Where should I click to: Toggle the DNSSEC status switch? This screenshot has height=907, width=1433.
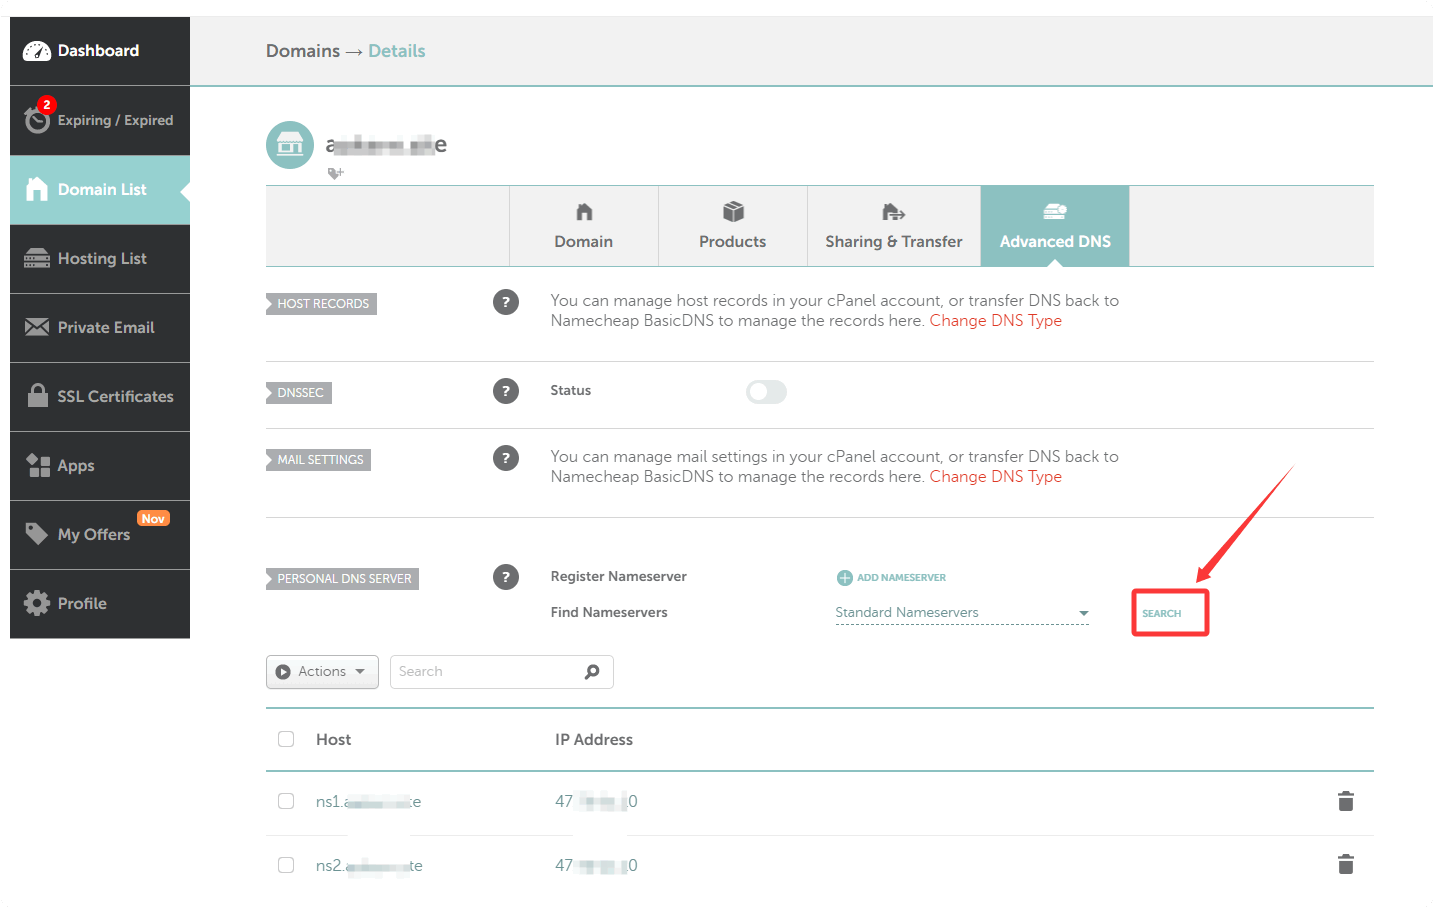point(766,392)
